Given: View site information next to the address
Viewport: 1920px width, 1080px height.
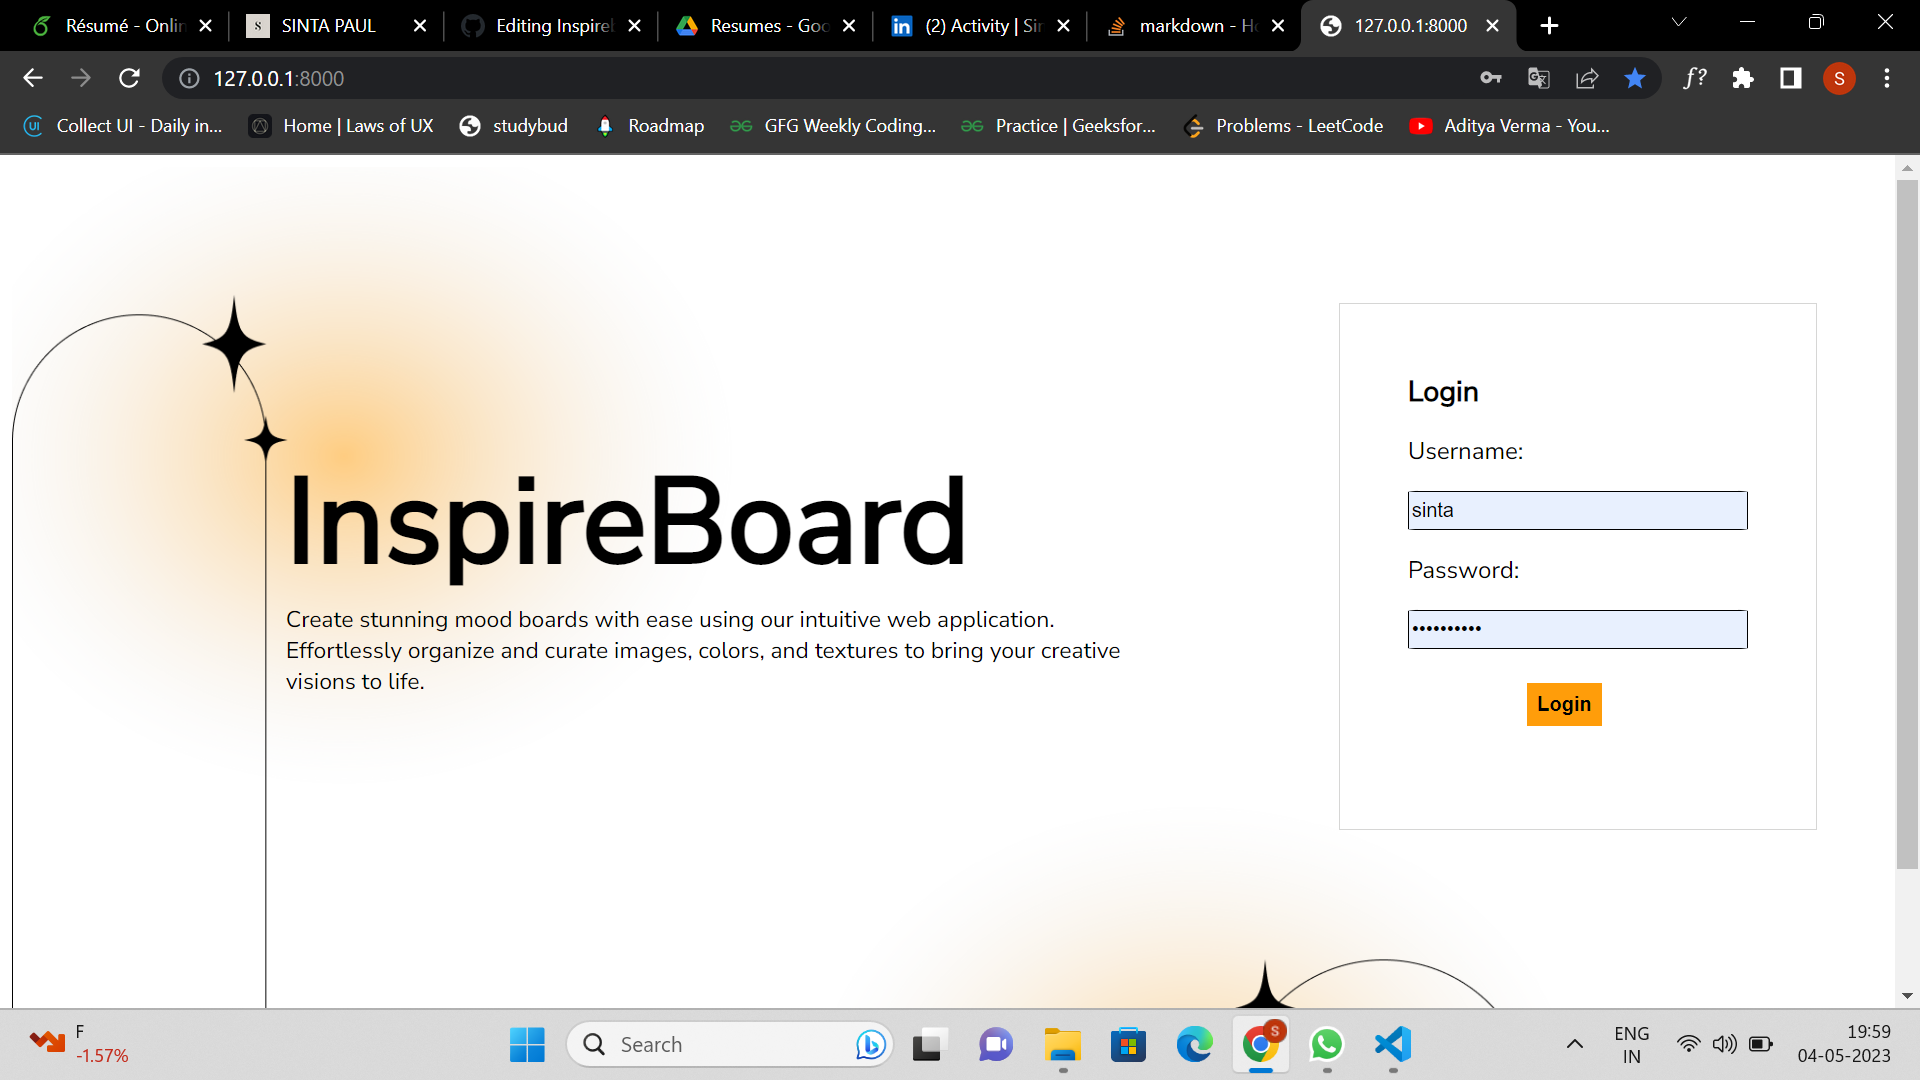Looking at the screenshot, I should 187,78.
